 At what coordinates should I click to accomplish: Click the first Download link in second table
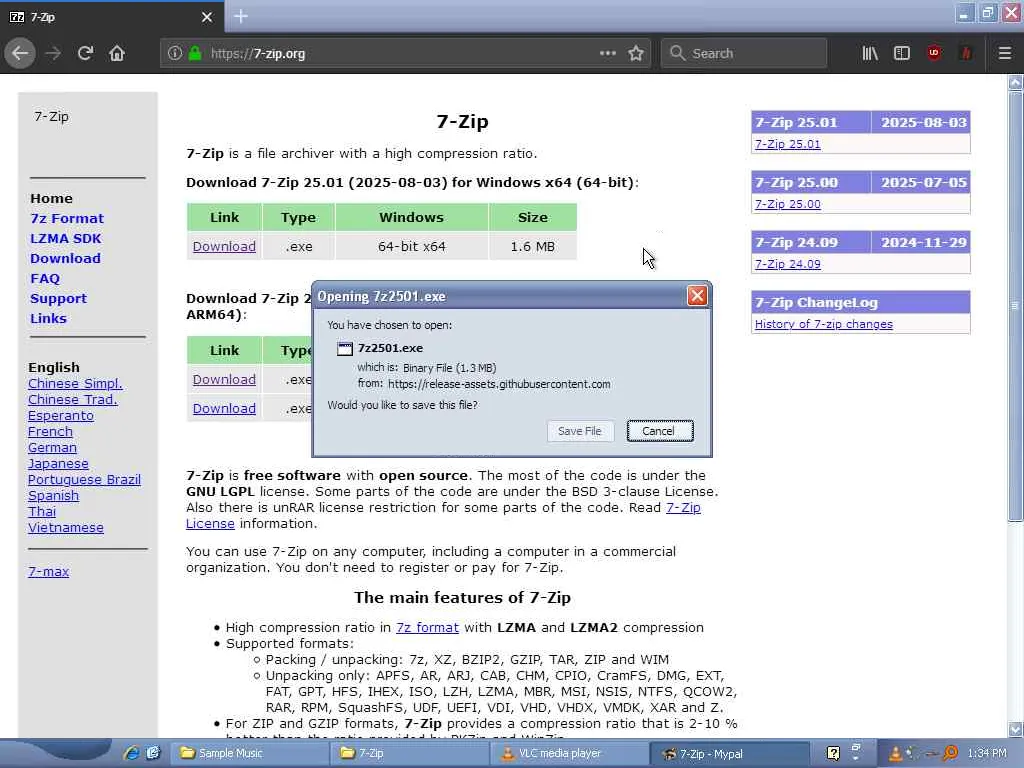click(x=224, y=380)
